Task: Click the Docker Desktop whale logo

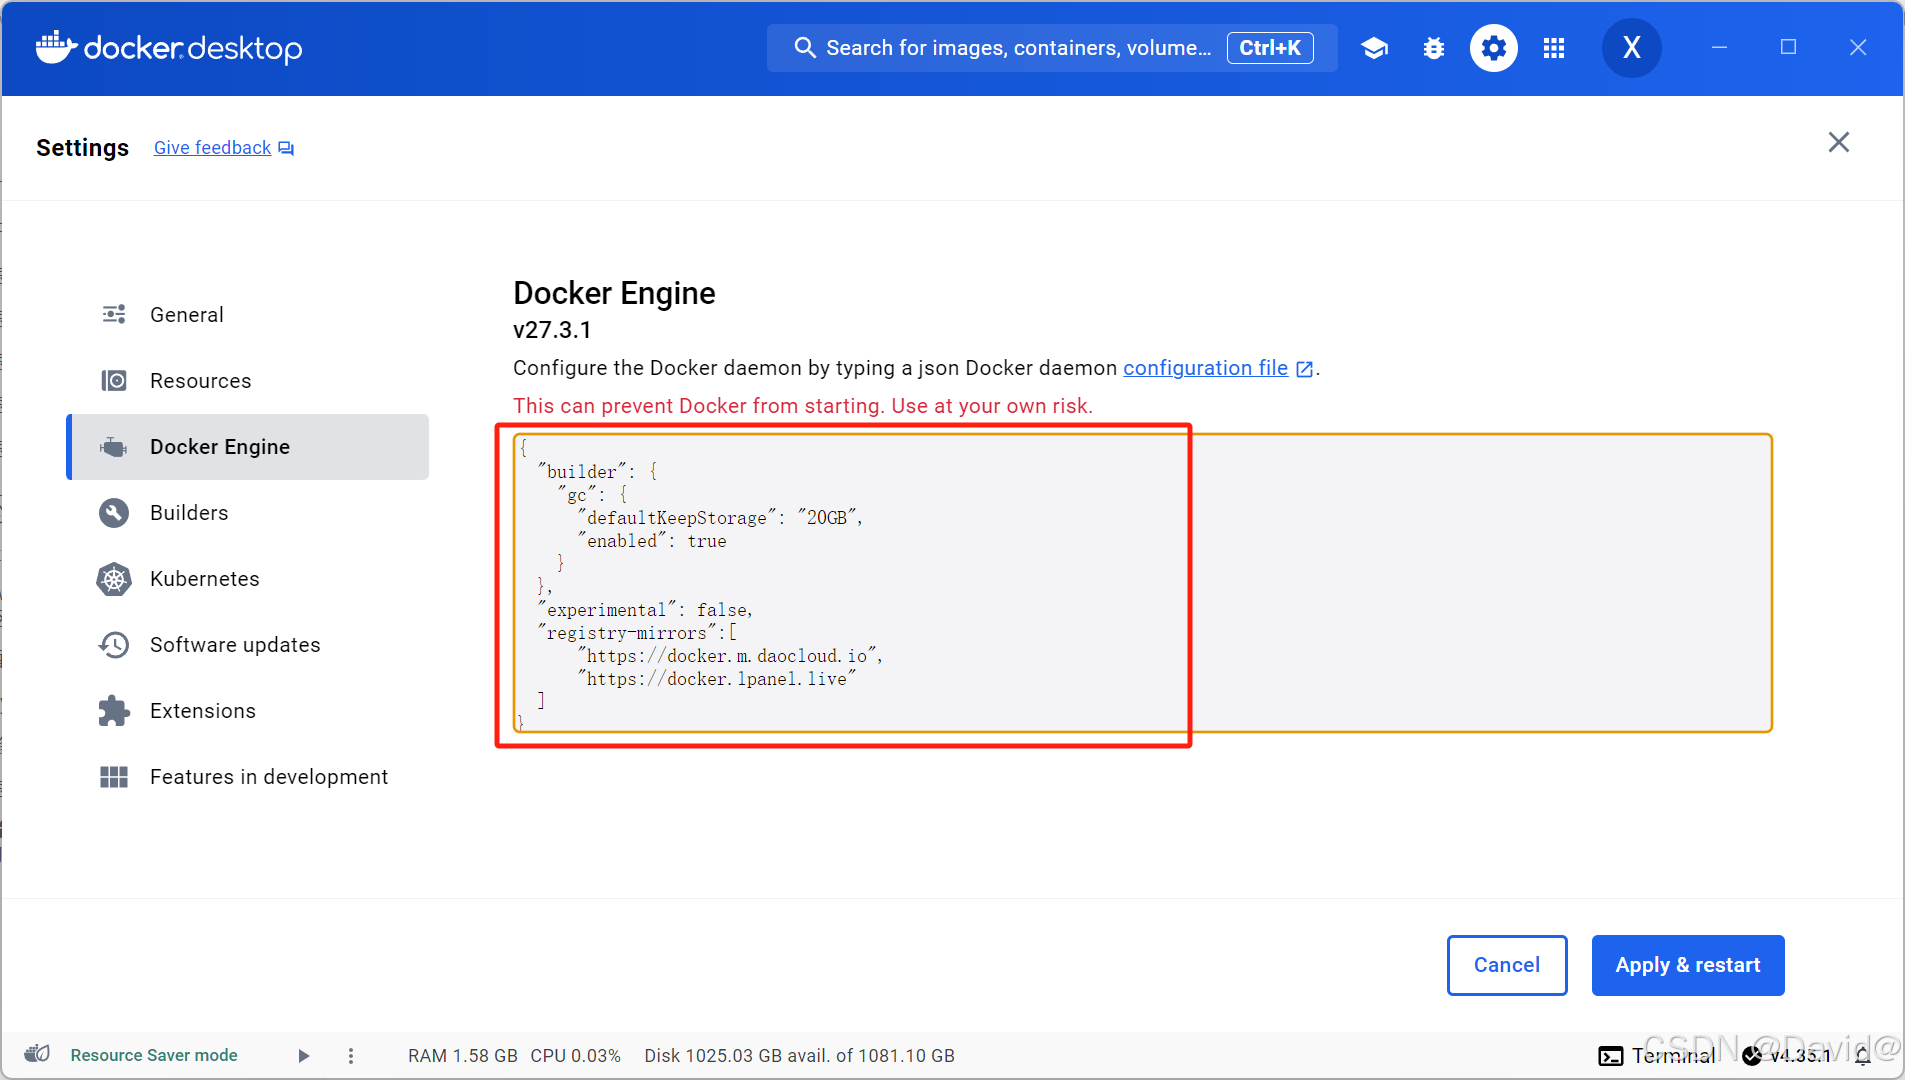Action: [x=57, y=47]
